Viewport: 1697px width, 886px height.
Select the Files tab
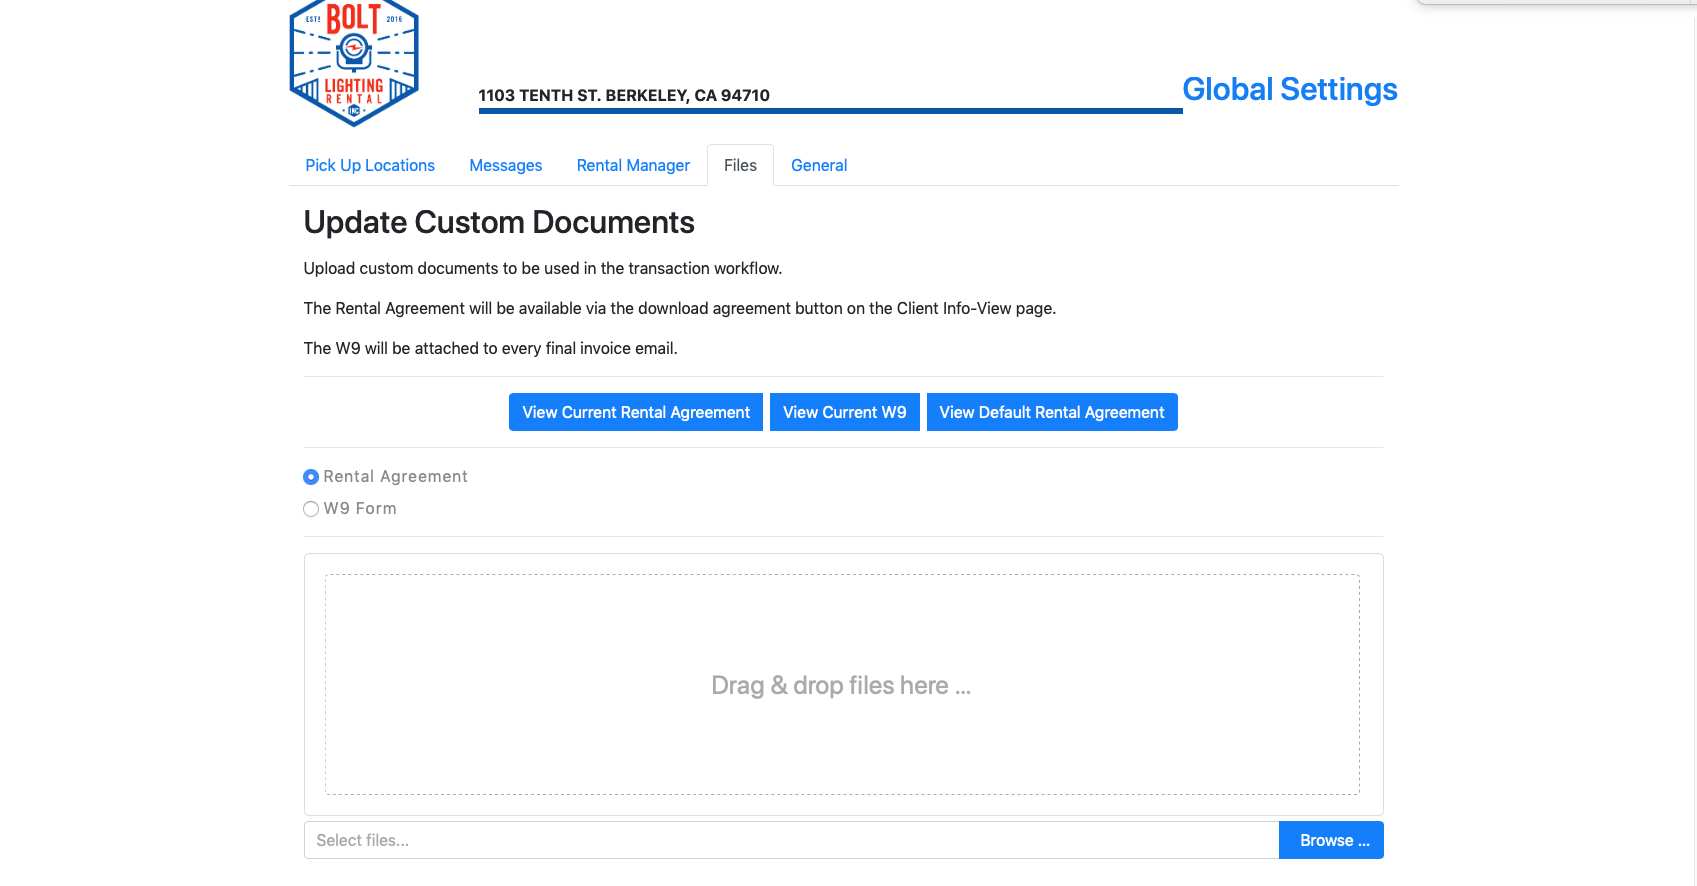(x=740, y=165)
